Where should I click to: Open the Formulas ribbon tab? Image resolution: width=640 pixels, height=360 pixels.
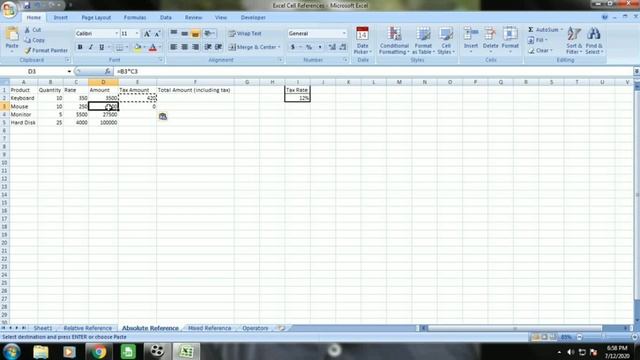pos(135,18)
